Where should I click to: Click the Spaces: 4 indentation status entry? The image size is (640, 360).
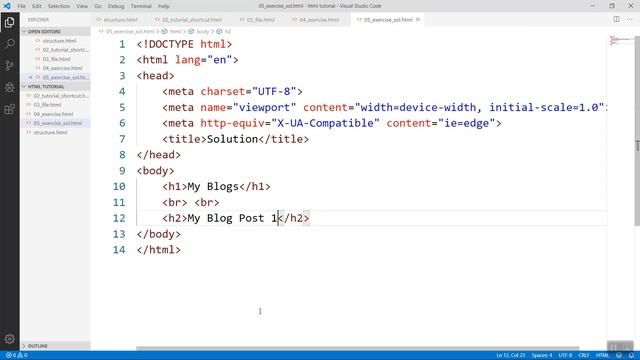pos(542,355)
